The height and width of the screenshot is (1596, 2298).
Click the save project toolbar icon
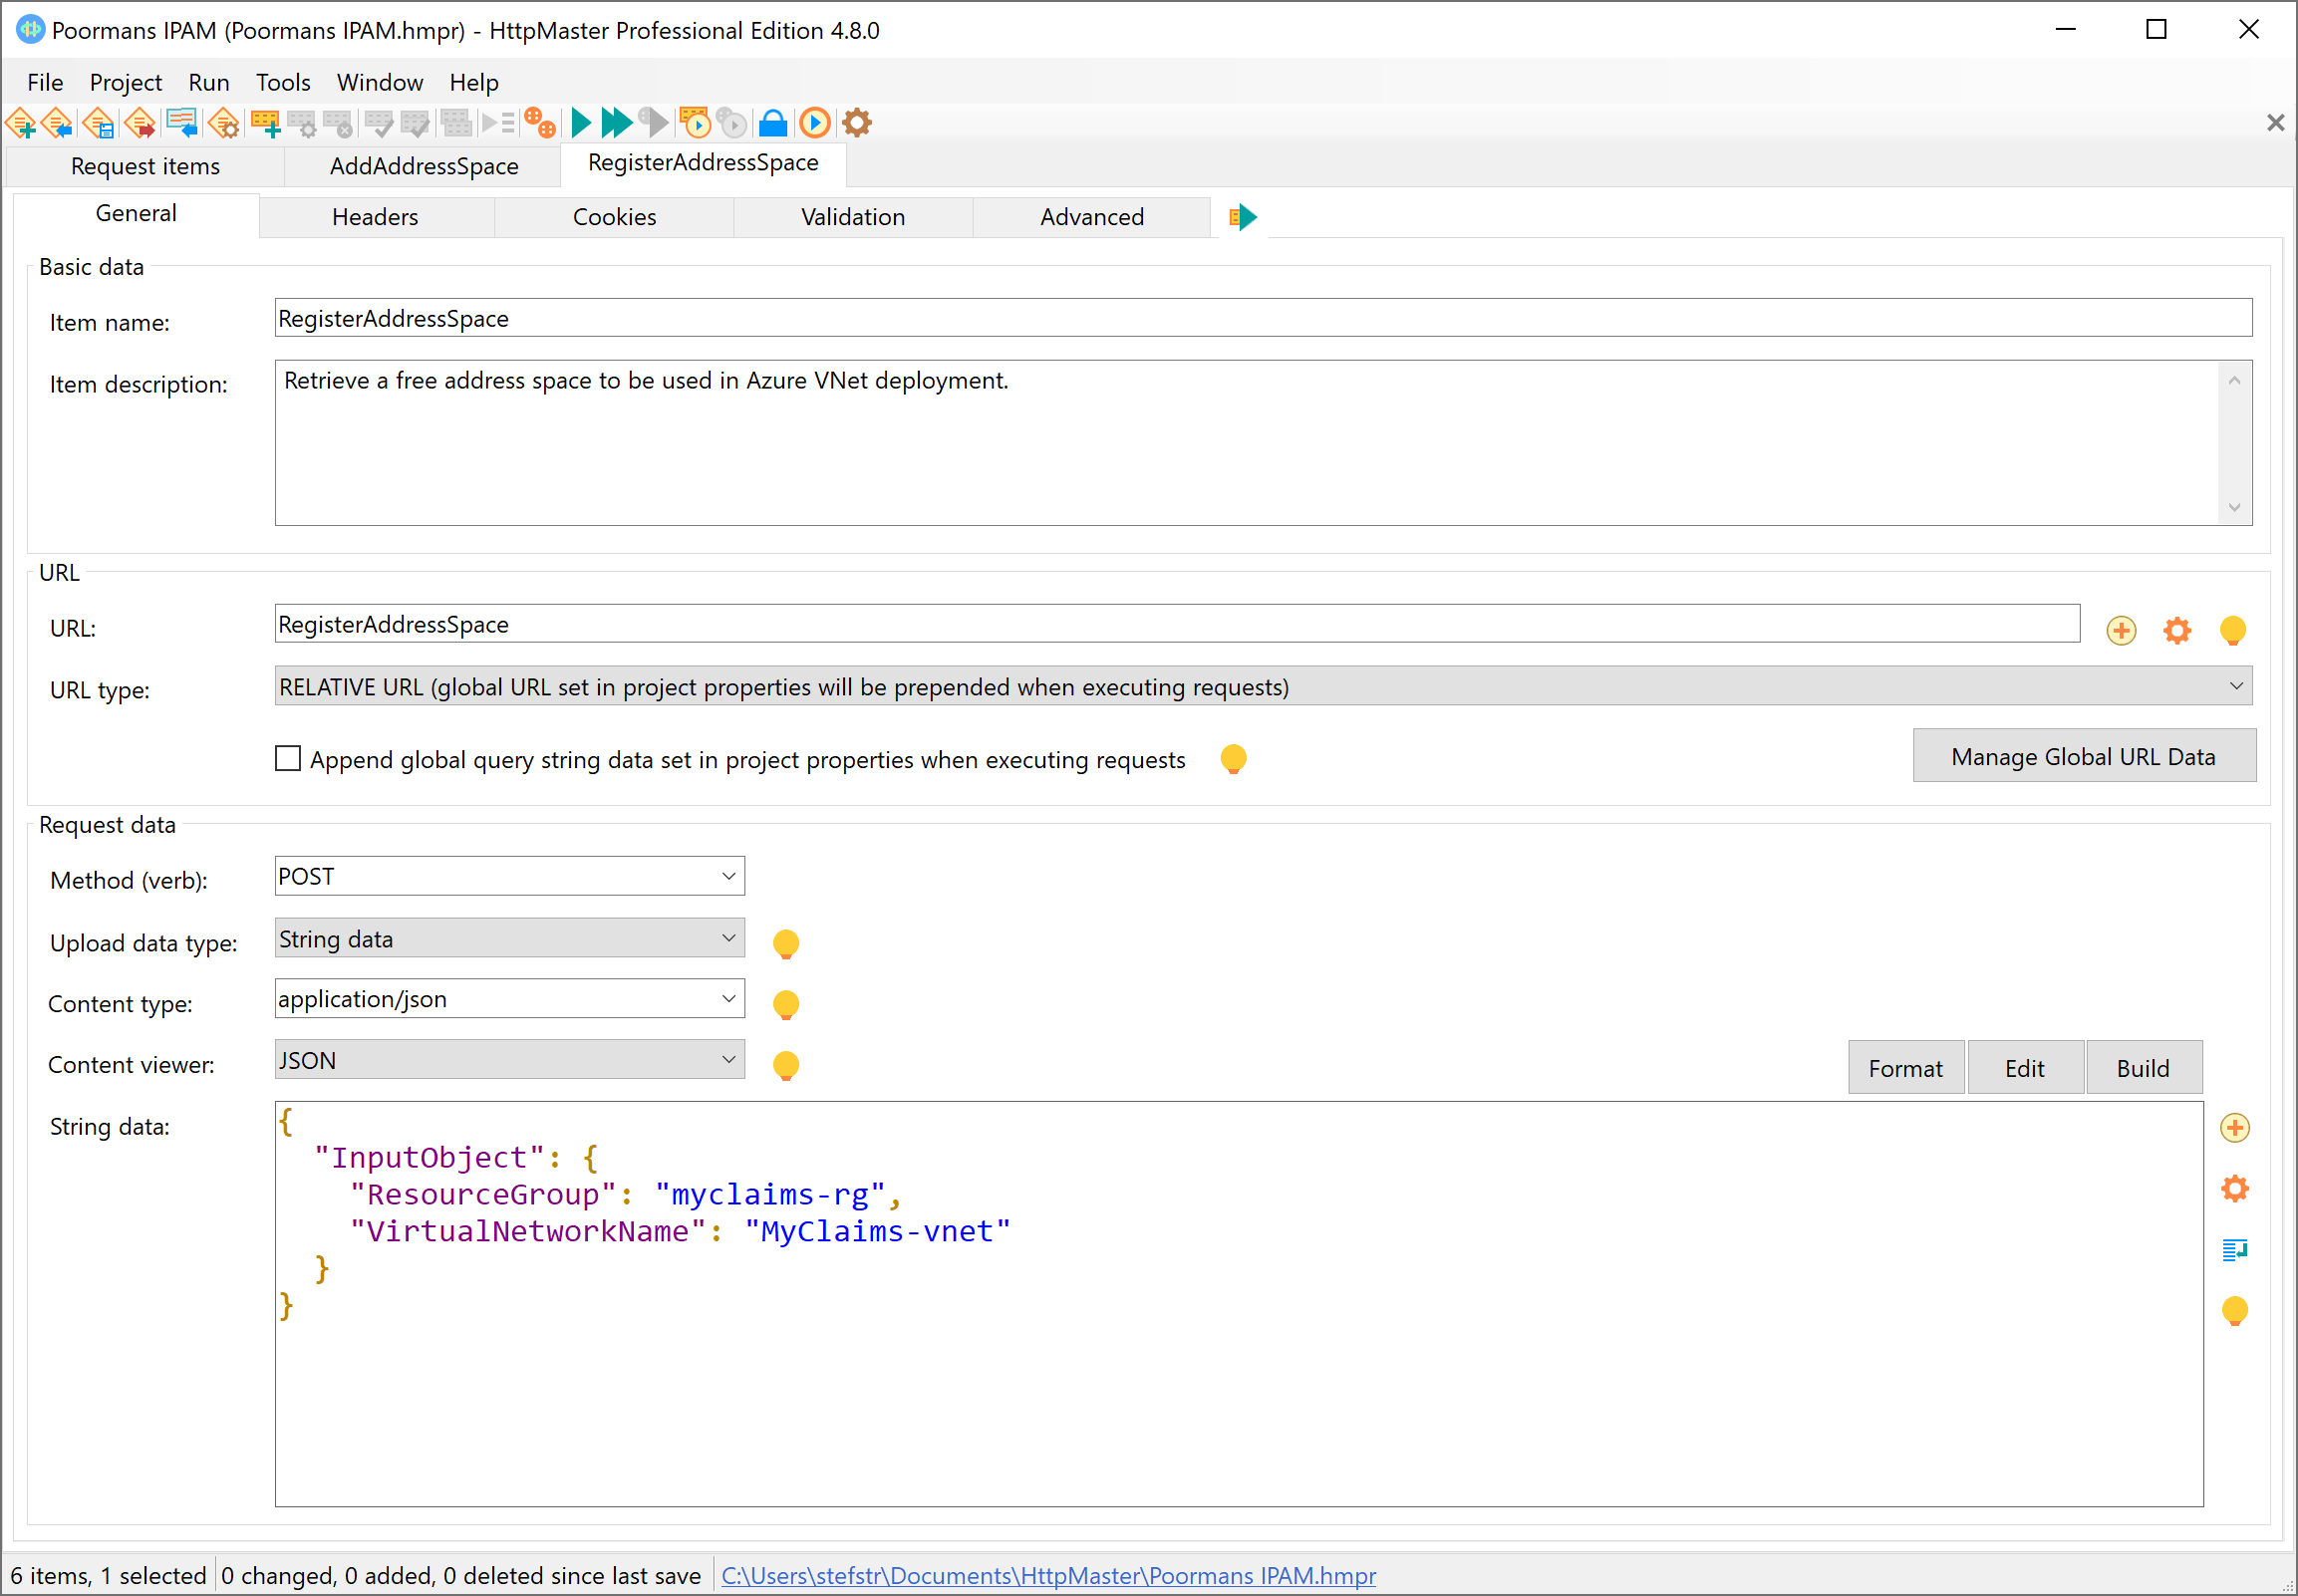tap(99, 123)
